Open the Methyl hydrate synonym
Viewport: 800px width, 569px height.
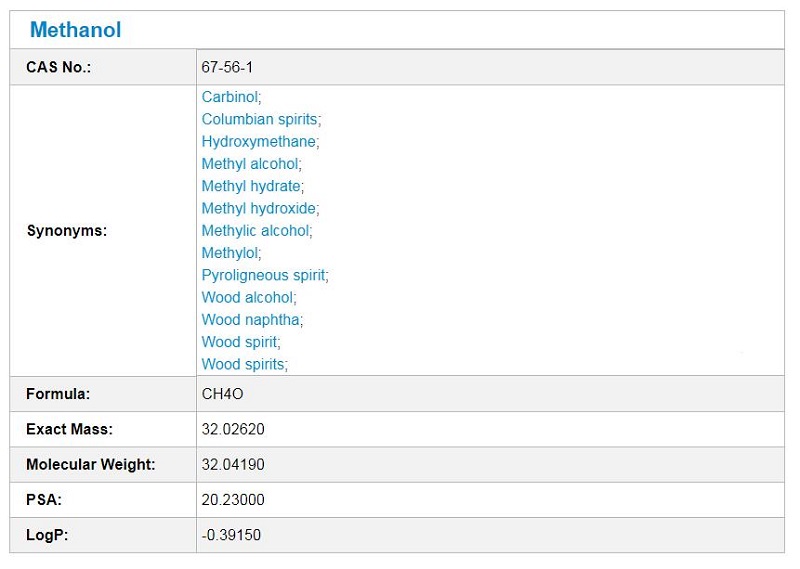[x=250, y=186]
